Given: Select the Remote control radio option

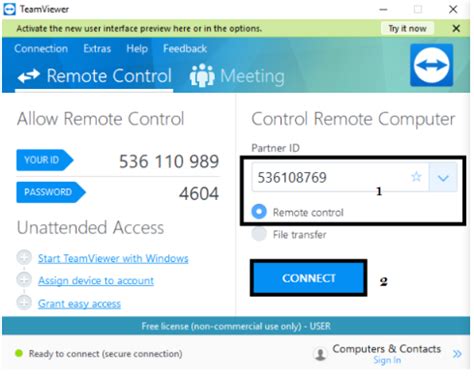Looking at the screenshot, I should pyautogui.click(x=259, y=211).
